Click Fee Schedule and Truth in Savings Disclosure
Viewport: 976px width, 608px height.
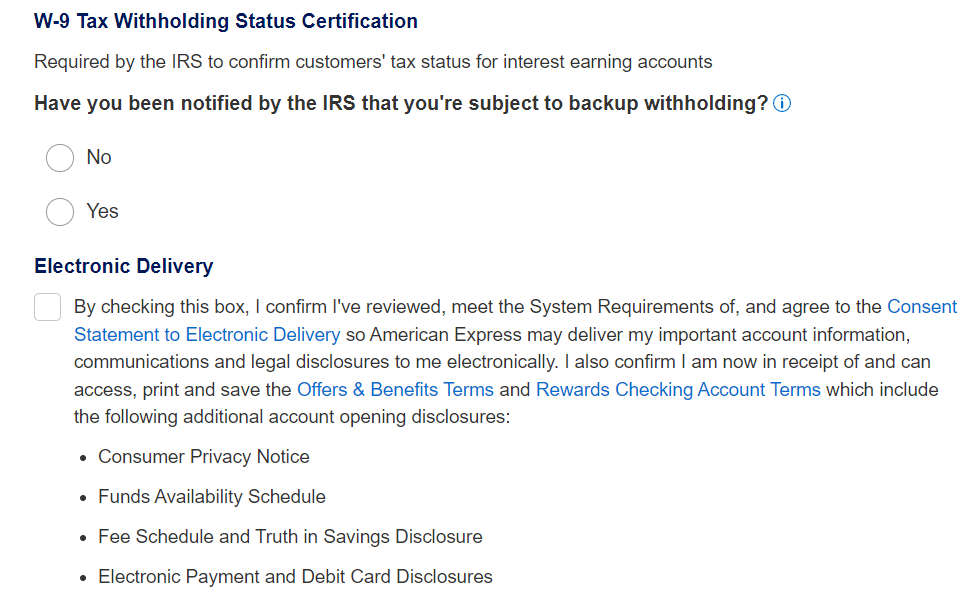pos(290,537)
